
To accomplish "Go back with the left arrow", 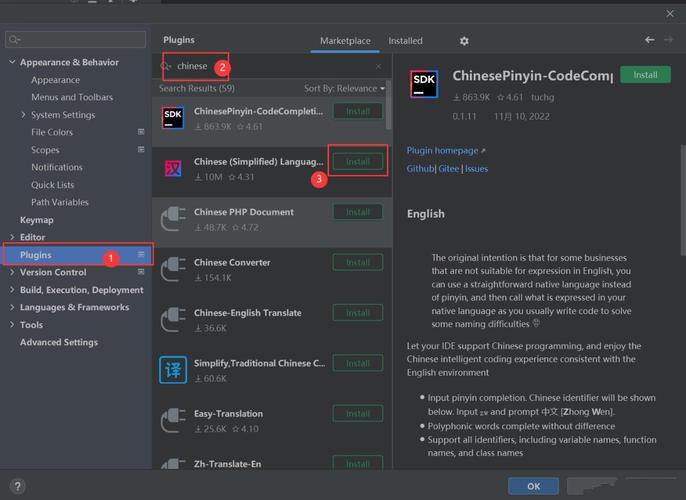I will [650, 40].
